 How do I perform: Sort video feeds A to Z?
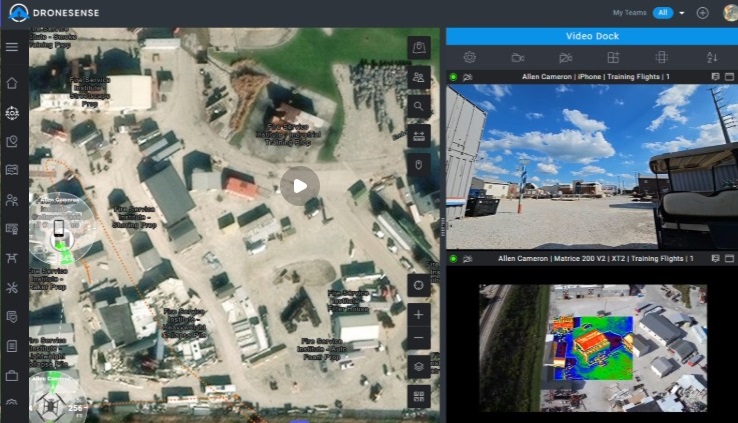pos(712,57)
